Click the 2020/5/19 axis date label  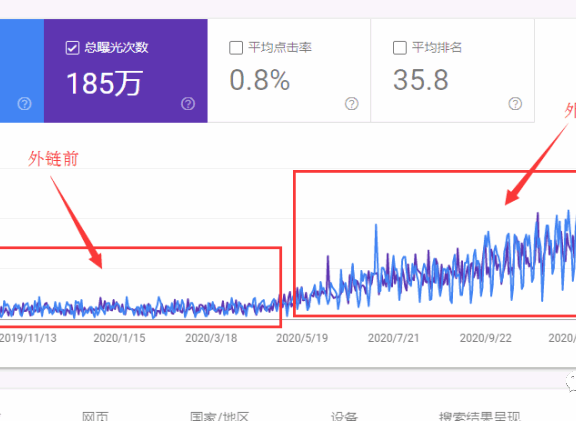[x=302, y=338]
